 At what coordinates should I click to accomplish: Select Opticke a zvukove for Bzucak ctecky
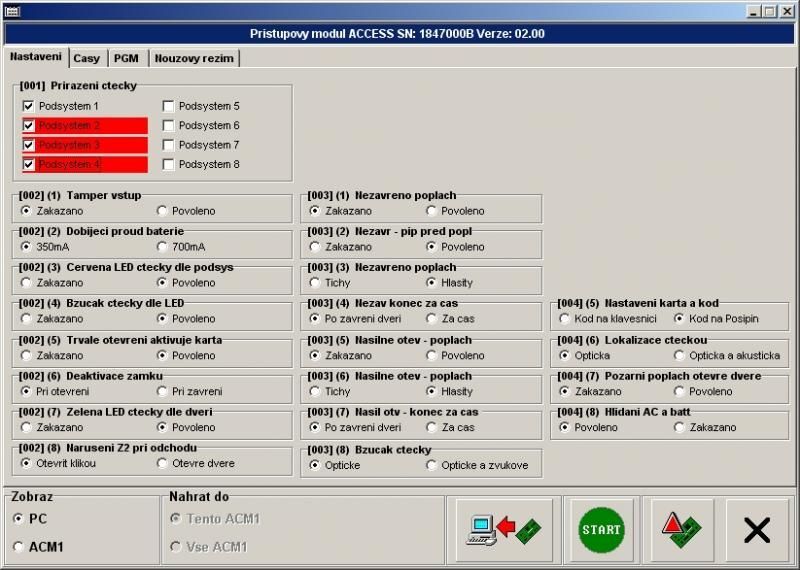(x=432, y=465)
